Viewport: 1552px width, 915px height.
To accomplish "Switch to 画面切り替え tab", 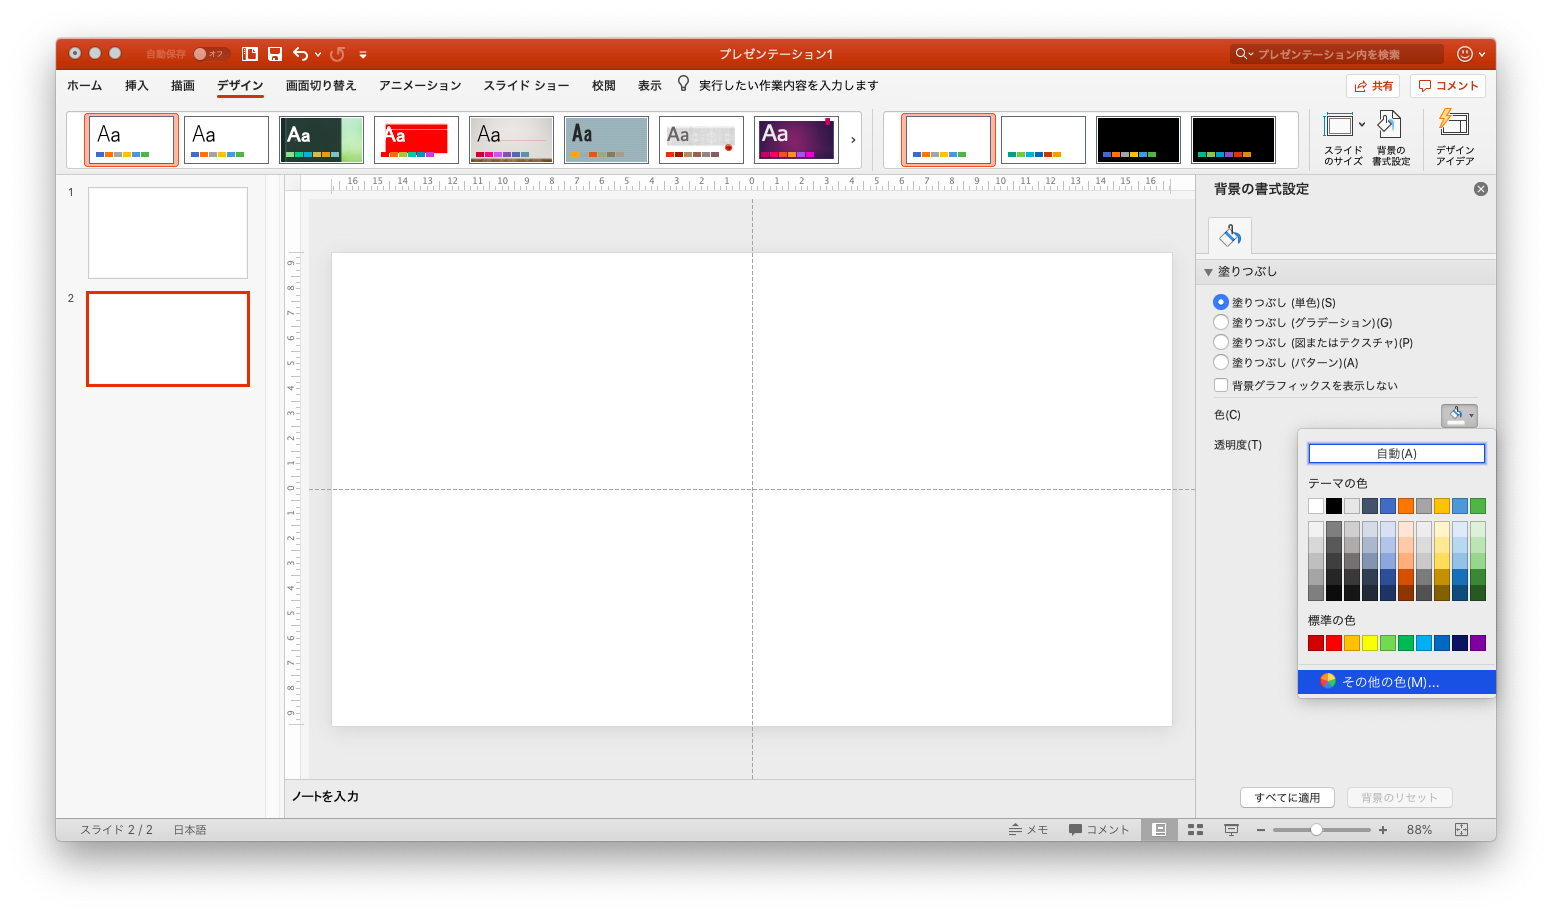I will pos(321,85).
